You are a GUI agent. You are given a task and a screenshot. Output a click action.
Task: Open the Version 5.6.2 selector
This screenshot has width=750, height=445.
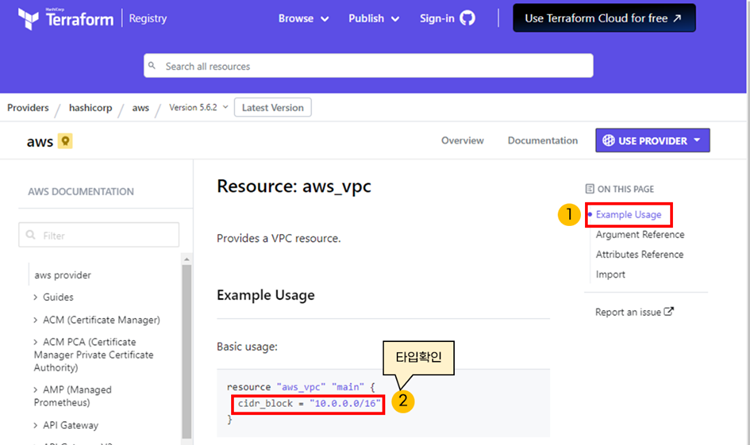(x=198, y=107)
